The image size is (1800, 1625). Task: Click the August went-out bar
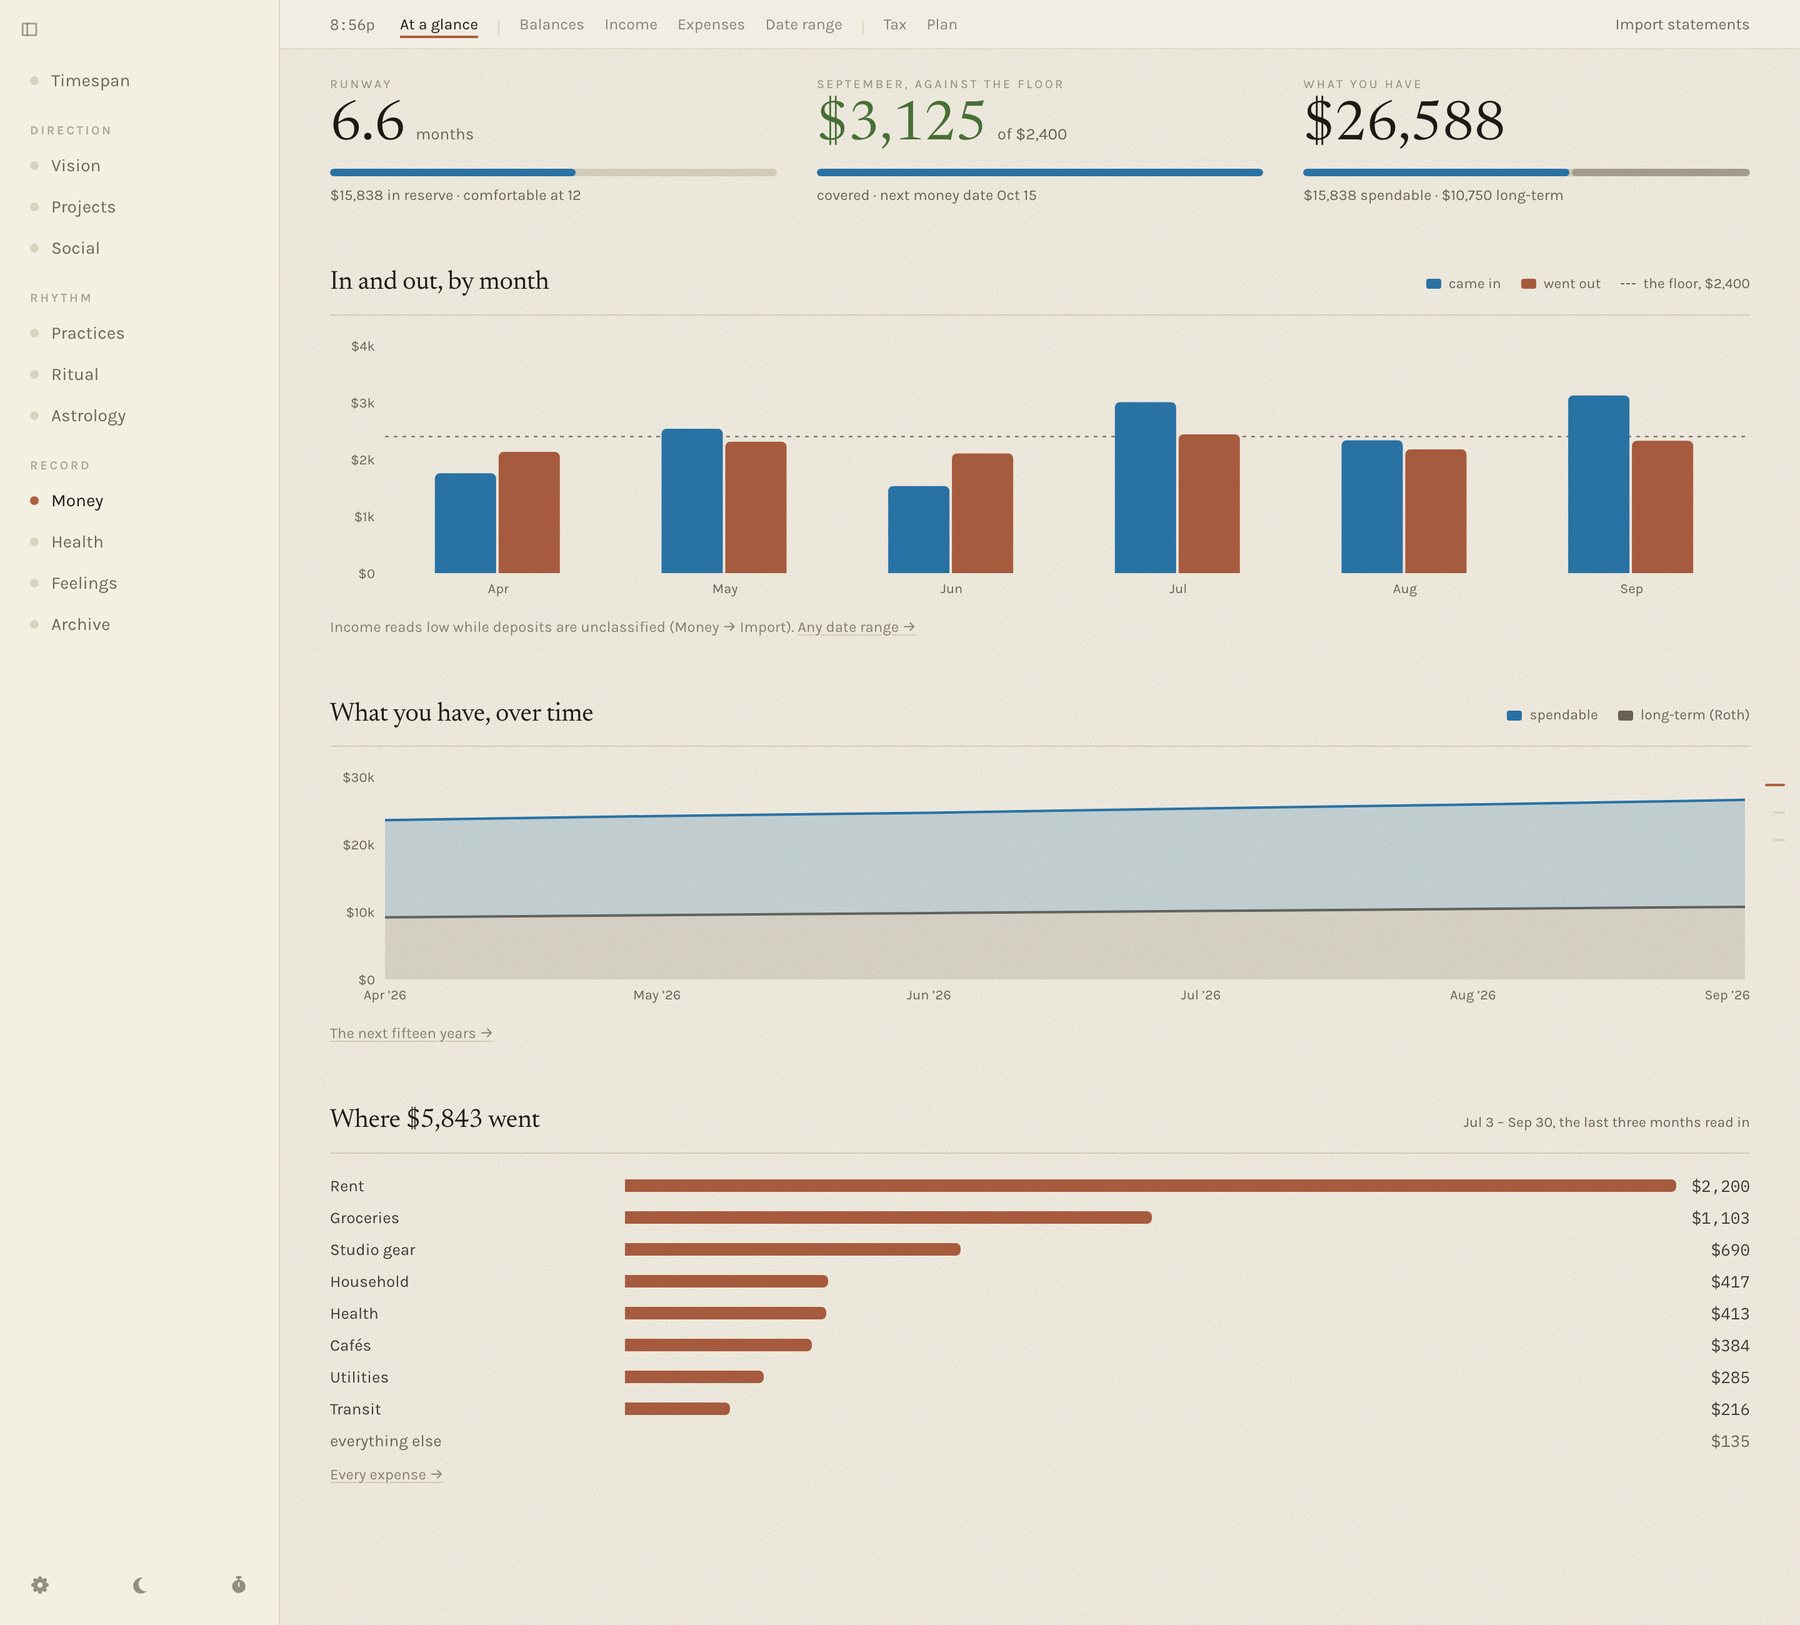pyautogui.click(x=1436, y=511)
